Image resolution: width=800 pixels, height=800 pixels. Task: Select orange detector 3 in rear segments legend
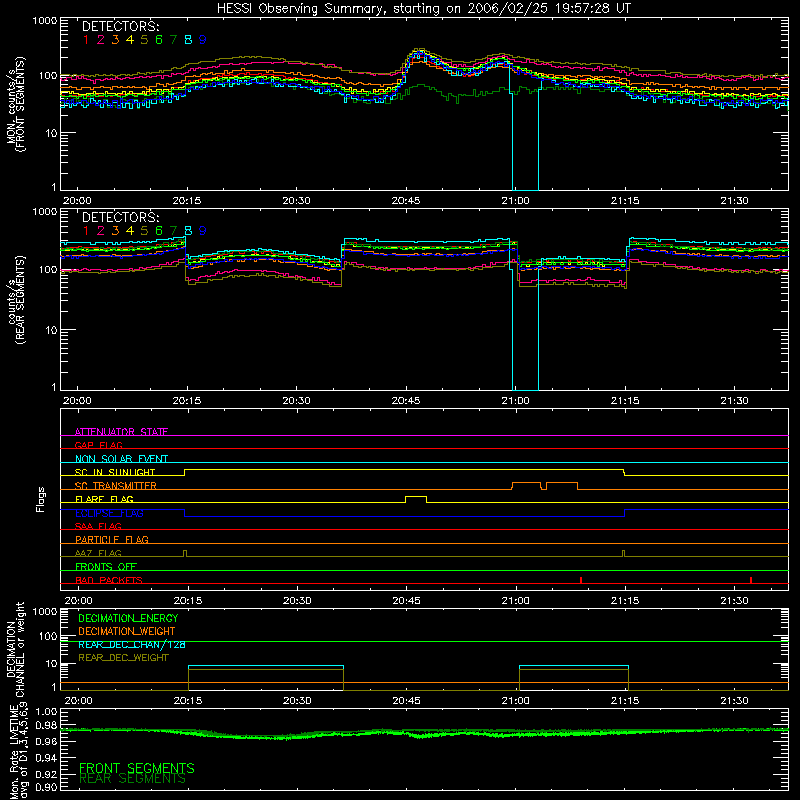[115, 231]
